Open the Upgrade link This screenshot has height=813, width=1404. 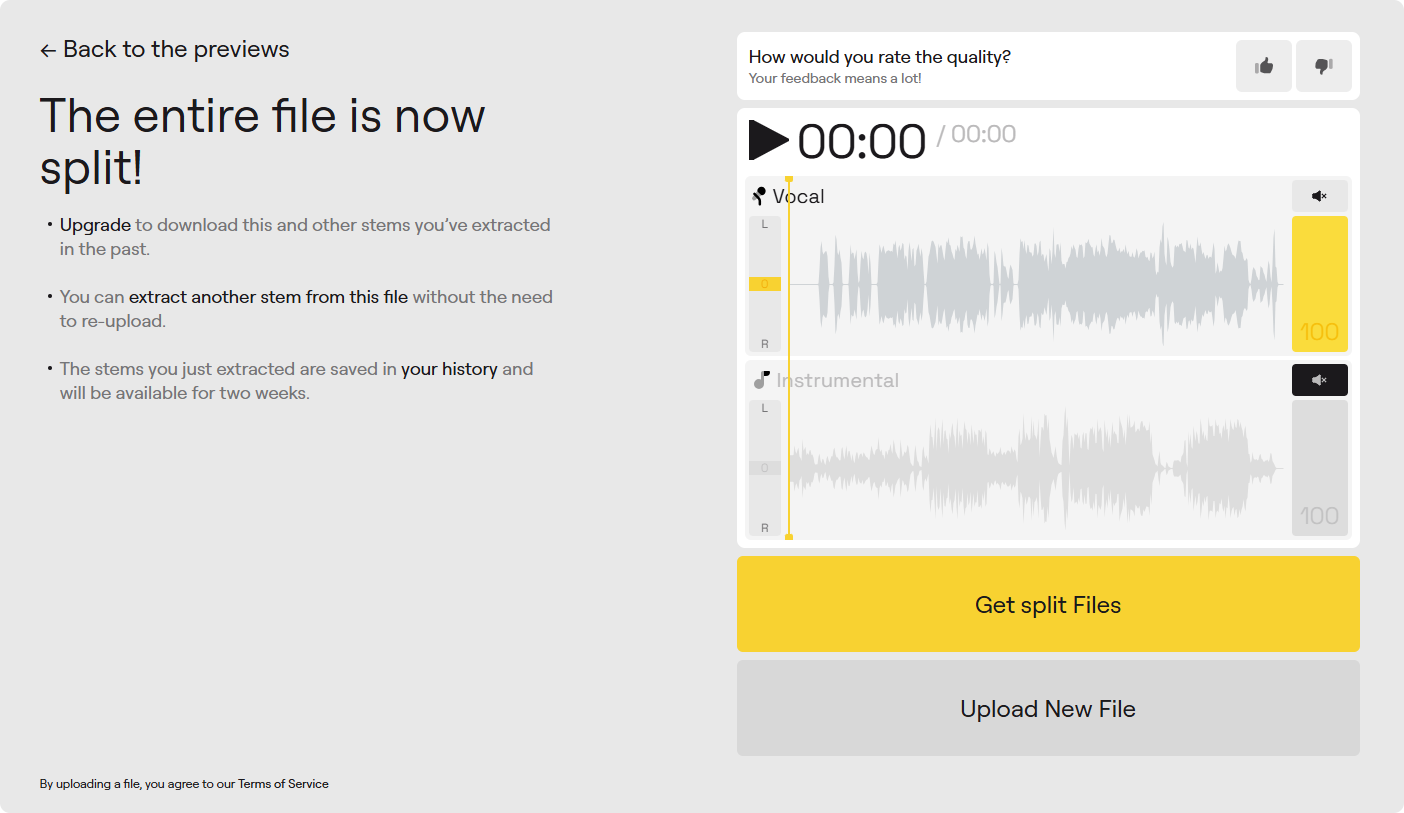[95, 225]
